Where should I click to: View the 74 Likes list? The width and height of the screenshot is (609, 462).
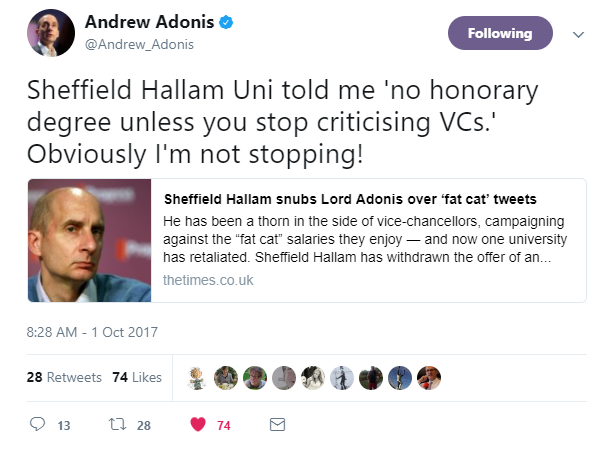(x=137, y=377)
